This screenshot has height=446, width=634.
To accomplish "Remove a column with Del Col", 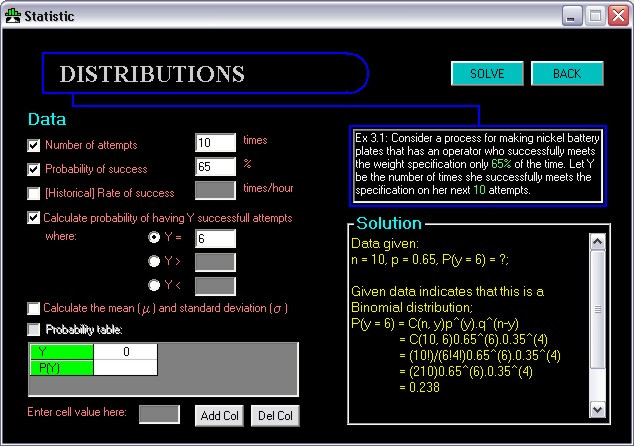I will pyautogui.click(x=275, y=416).
